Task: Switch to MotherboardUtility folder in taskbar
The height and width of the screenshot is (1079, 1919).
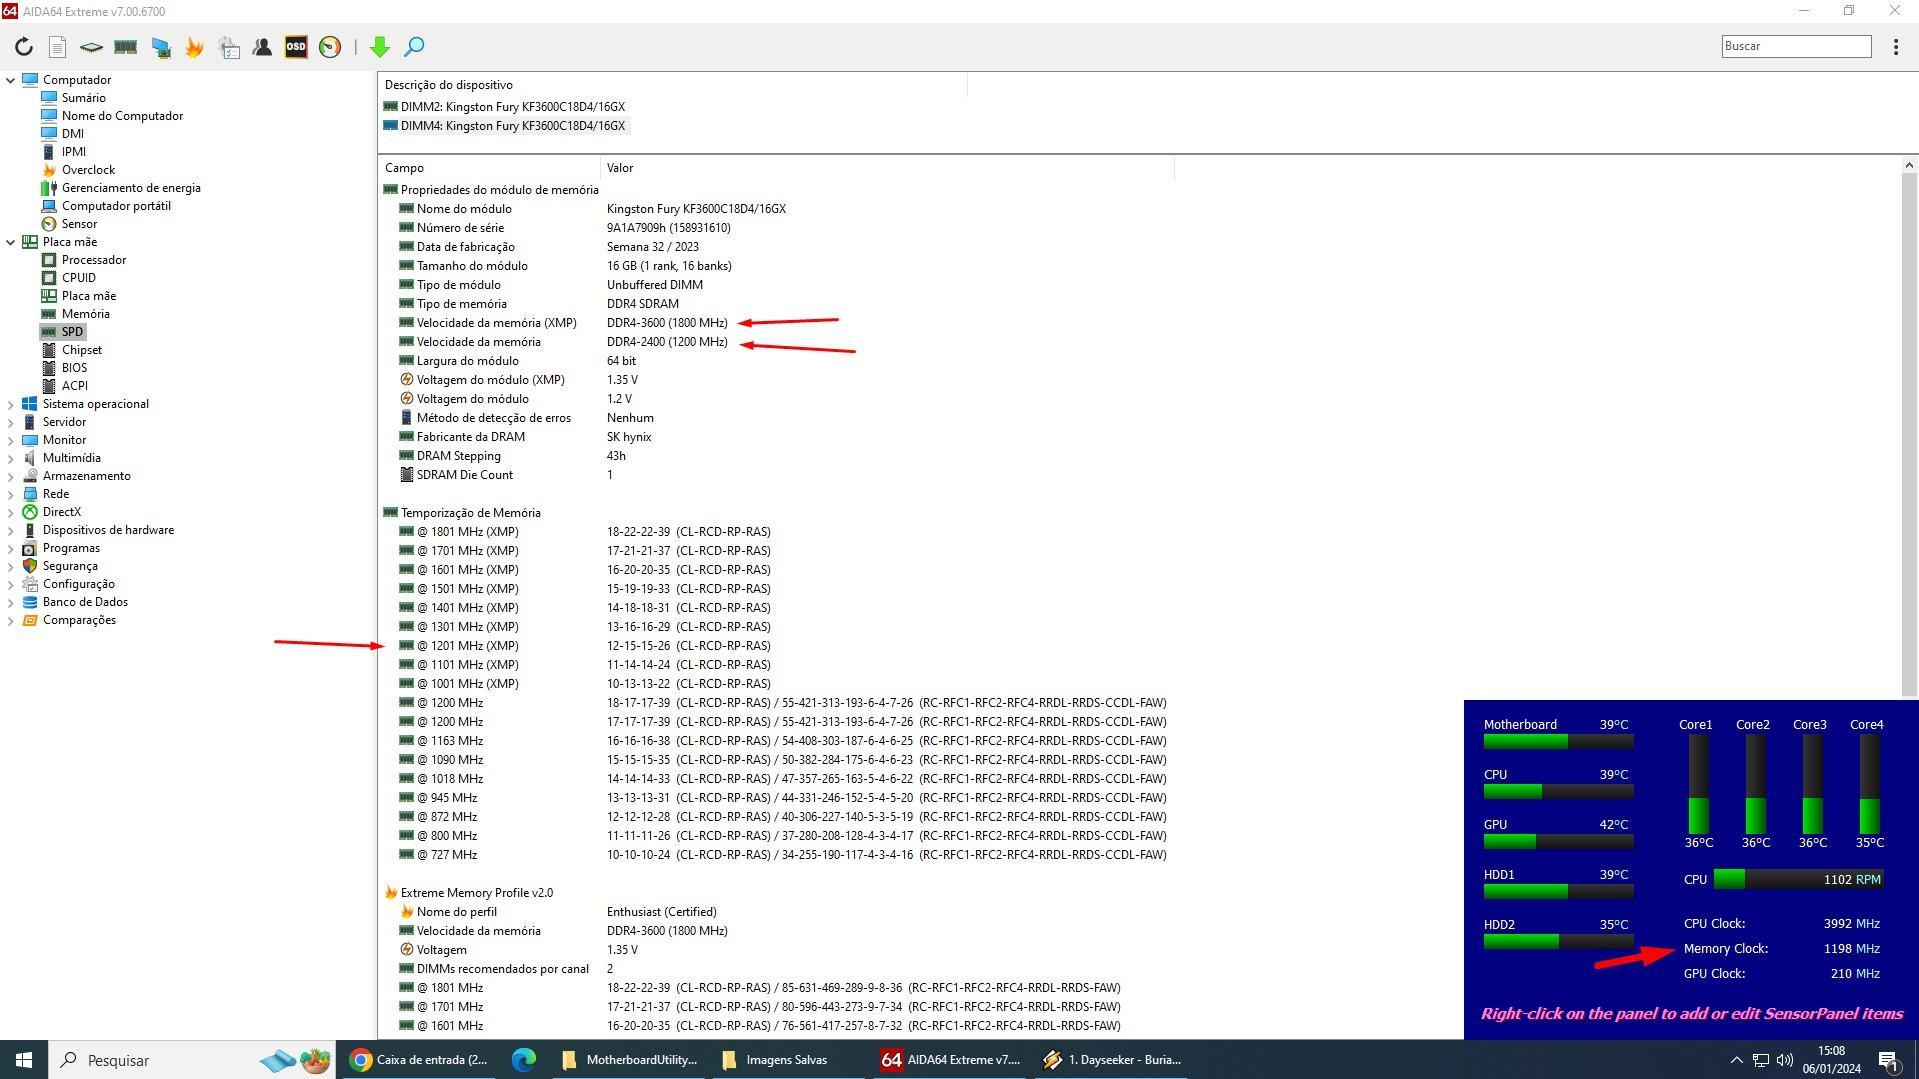Action: click(630, 1060)
